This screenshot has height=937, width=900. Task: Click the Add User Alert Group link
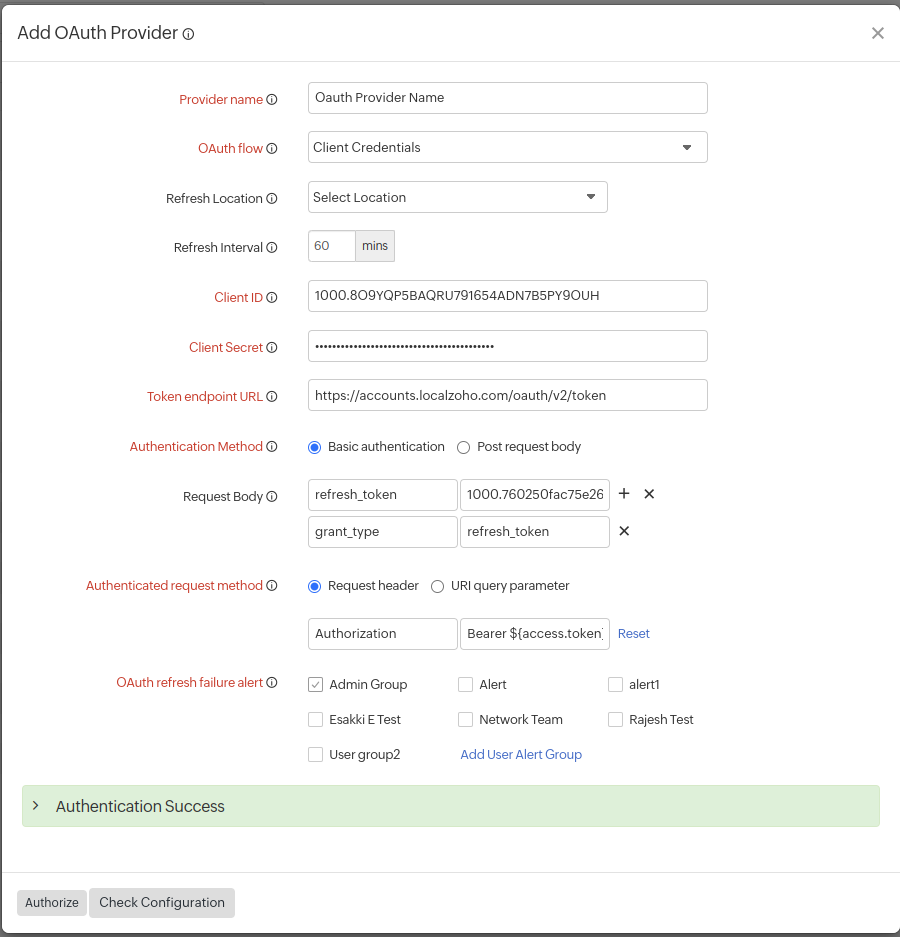click(x=521, y=754)
